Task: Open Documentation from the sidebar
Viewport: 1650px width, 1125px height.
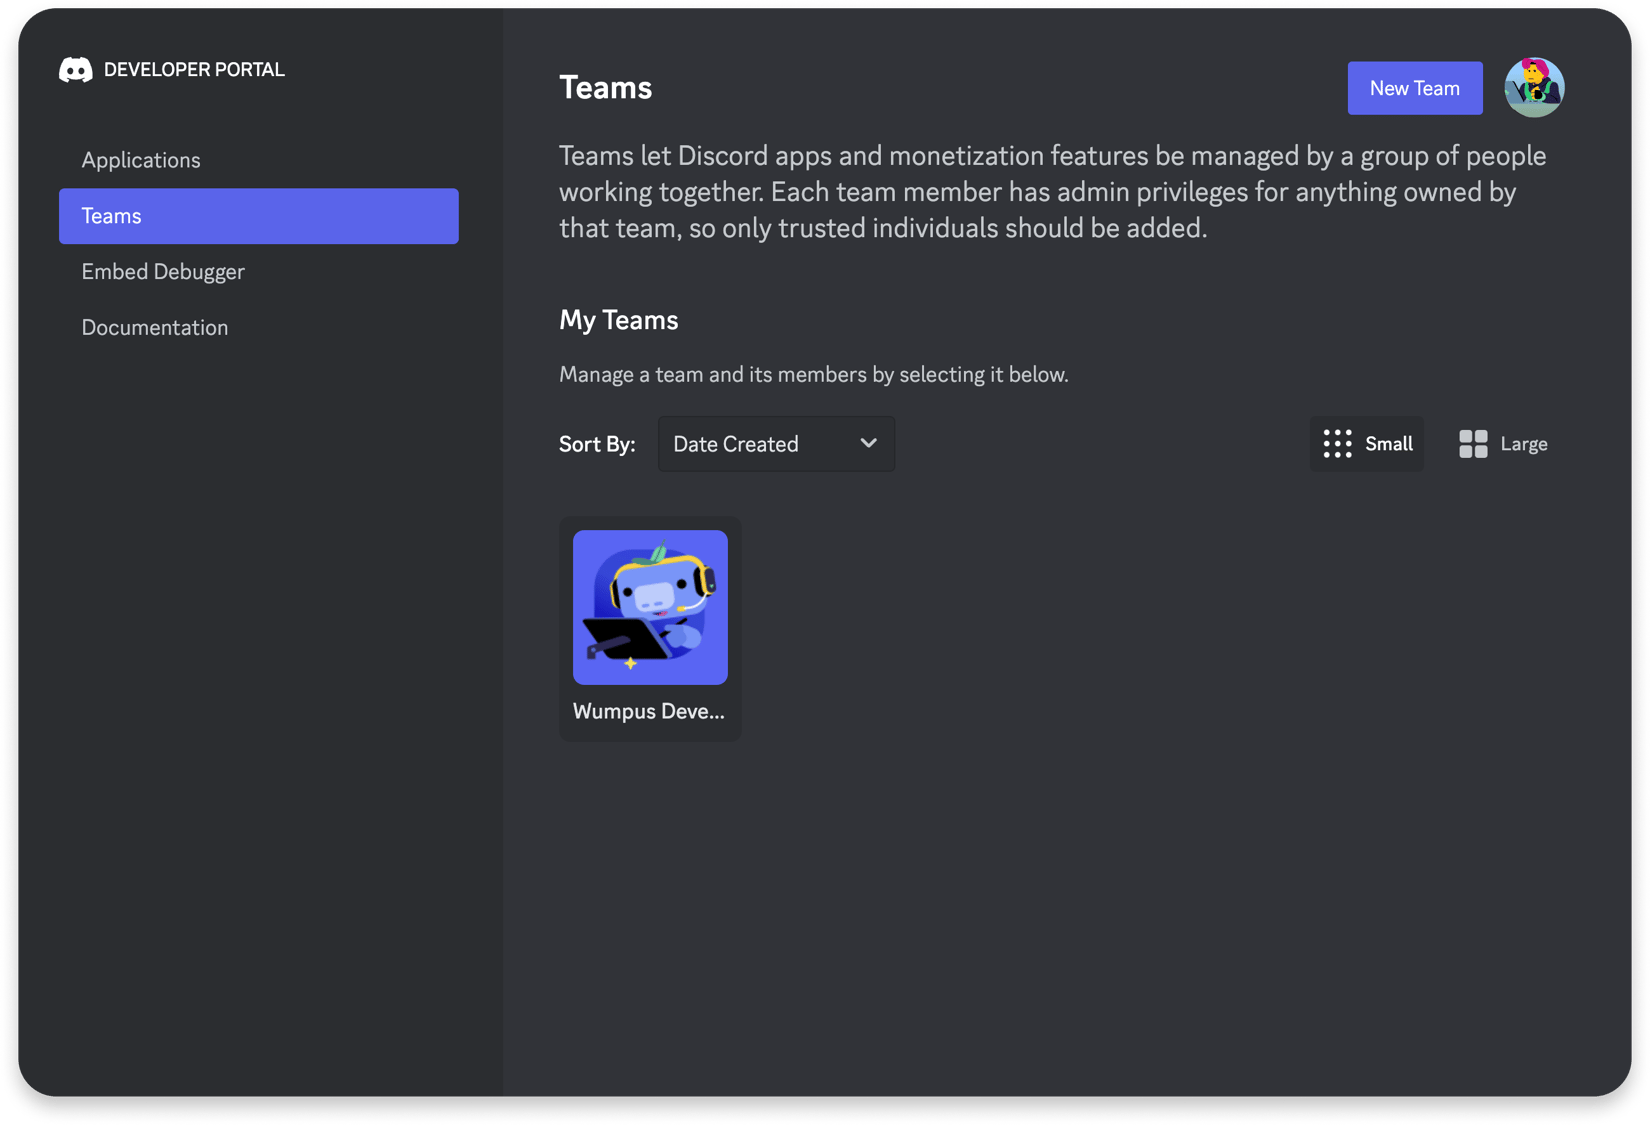Action: click(155, 328)
